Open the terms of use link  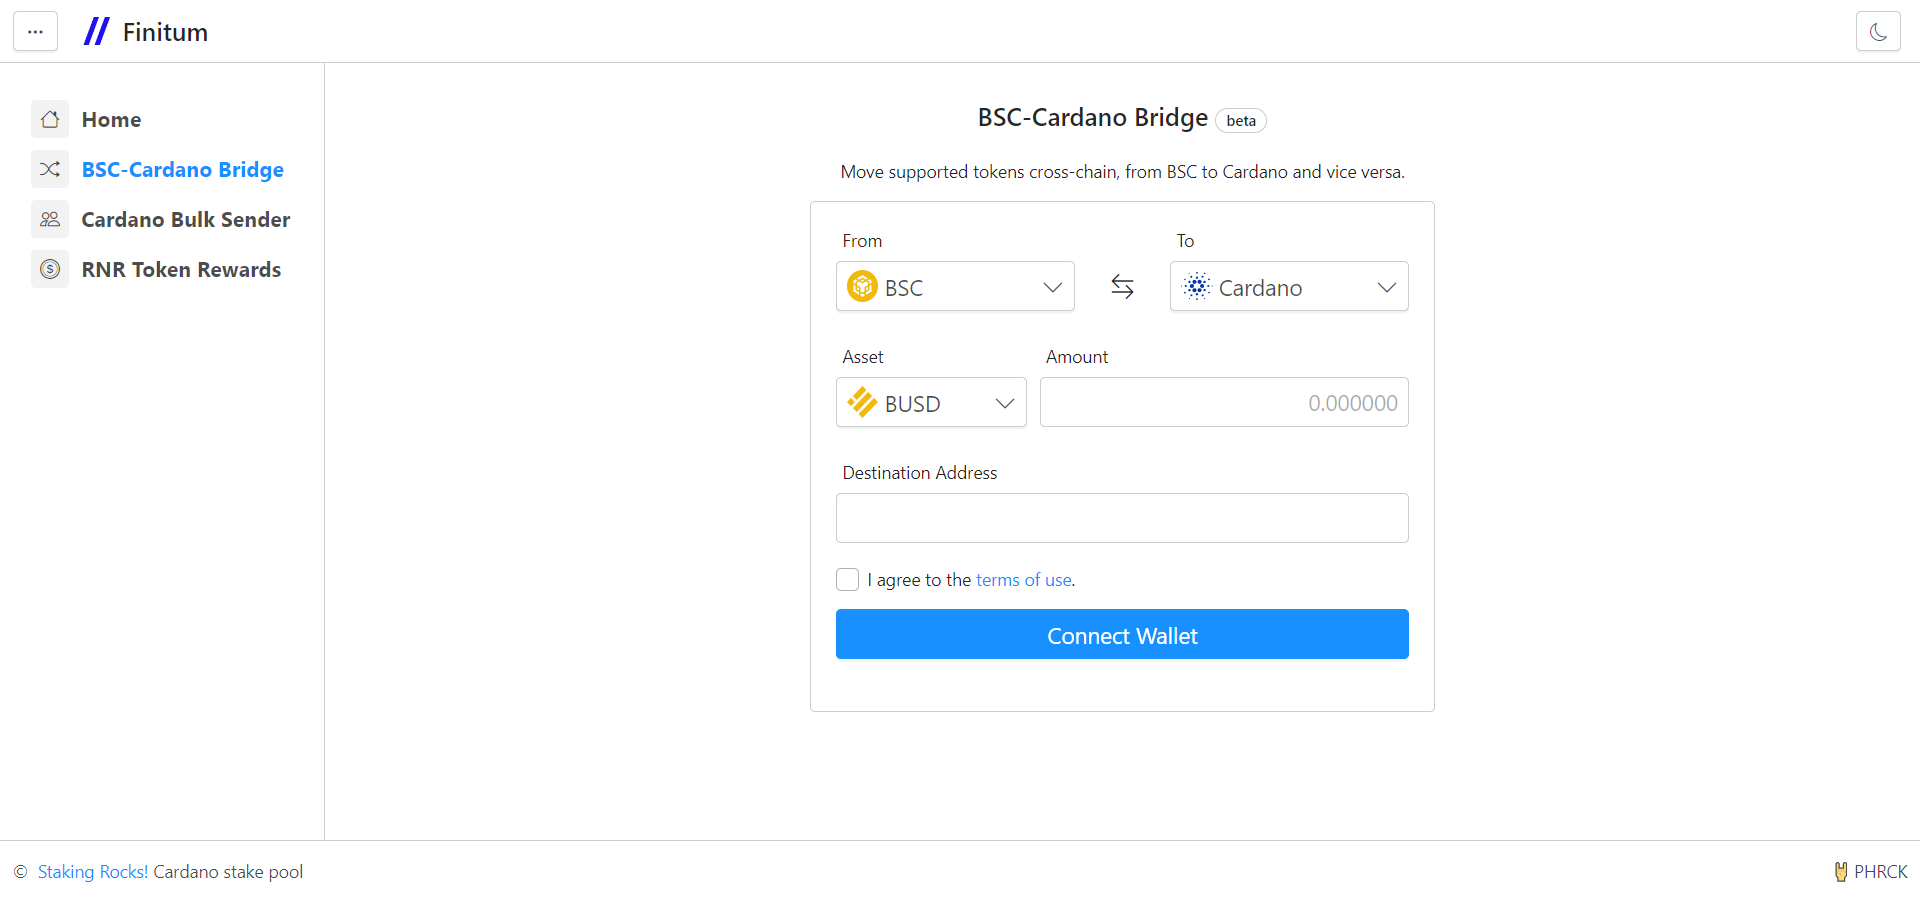coord(1023,580)
